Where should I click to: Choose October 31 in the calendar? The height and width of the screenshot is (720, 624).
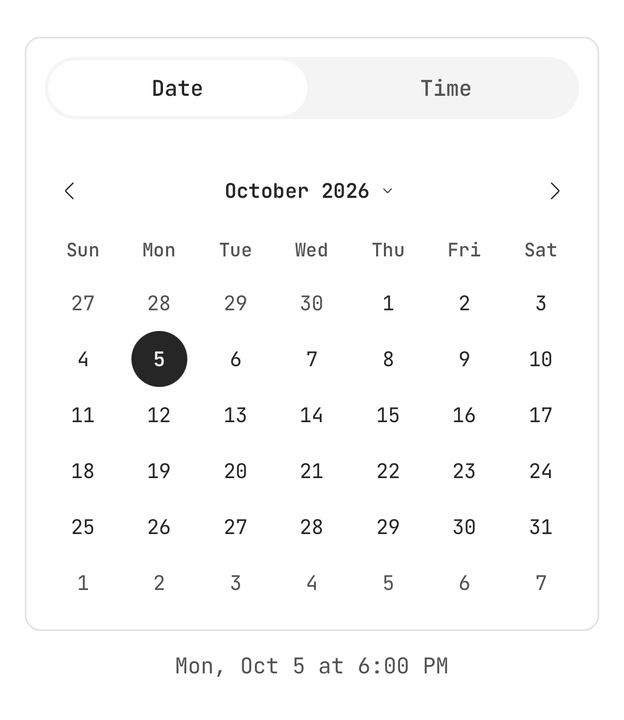pos(540,527)
